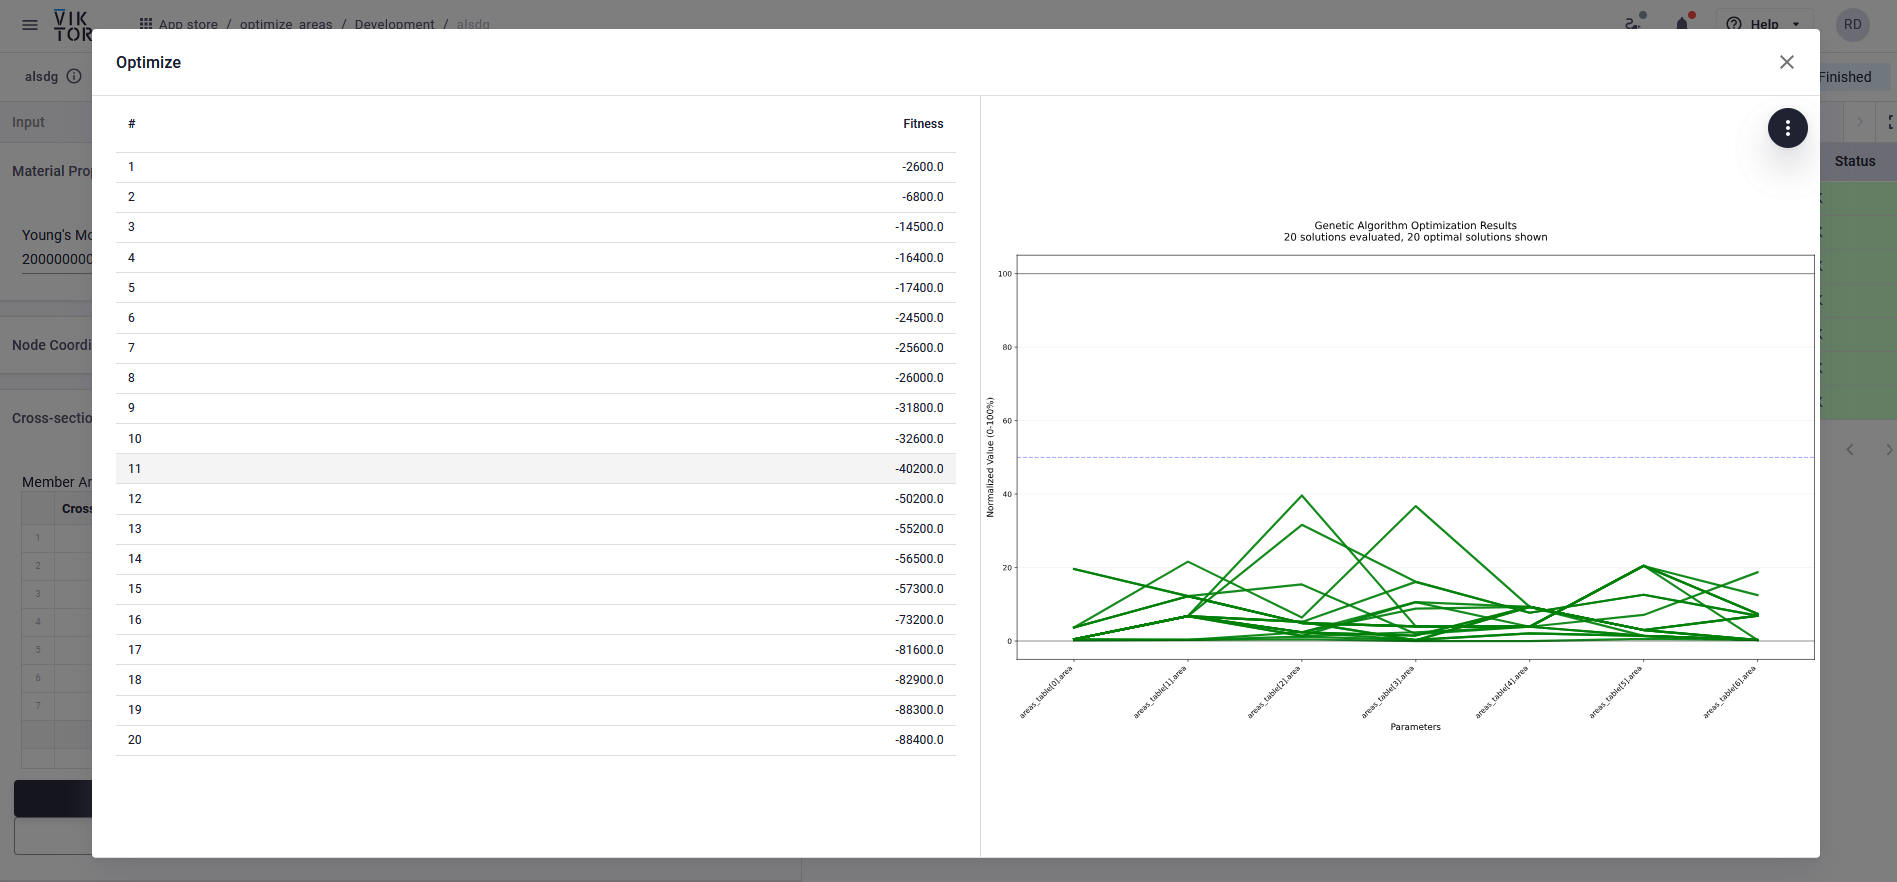
Task: Click the chevron next to fullscreen icon
Action: click(x=1859, y=122)
